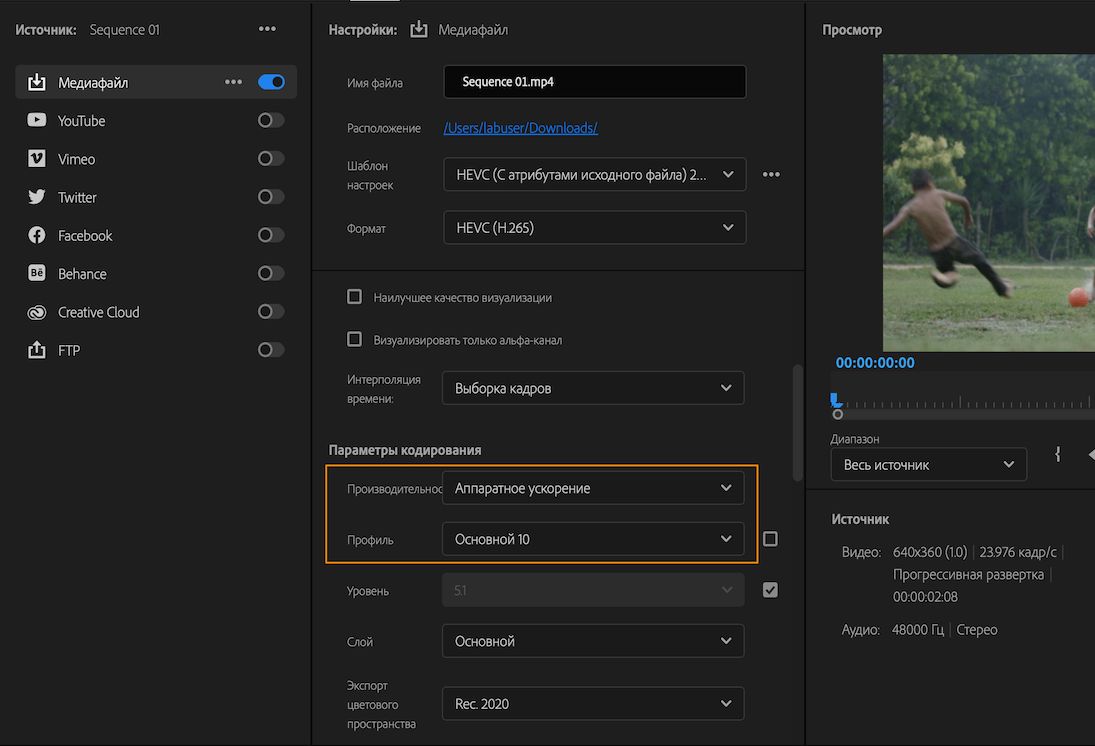Disable the Медиафайл export toggle
The width and height of the screenshot is (1095, 746).
coord(271,82)
